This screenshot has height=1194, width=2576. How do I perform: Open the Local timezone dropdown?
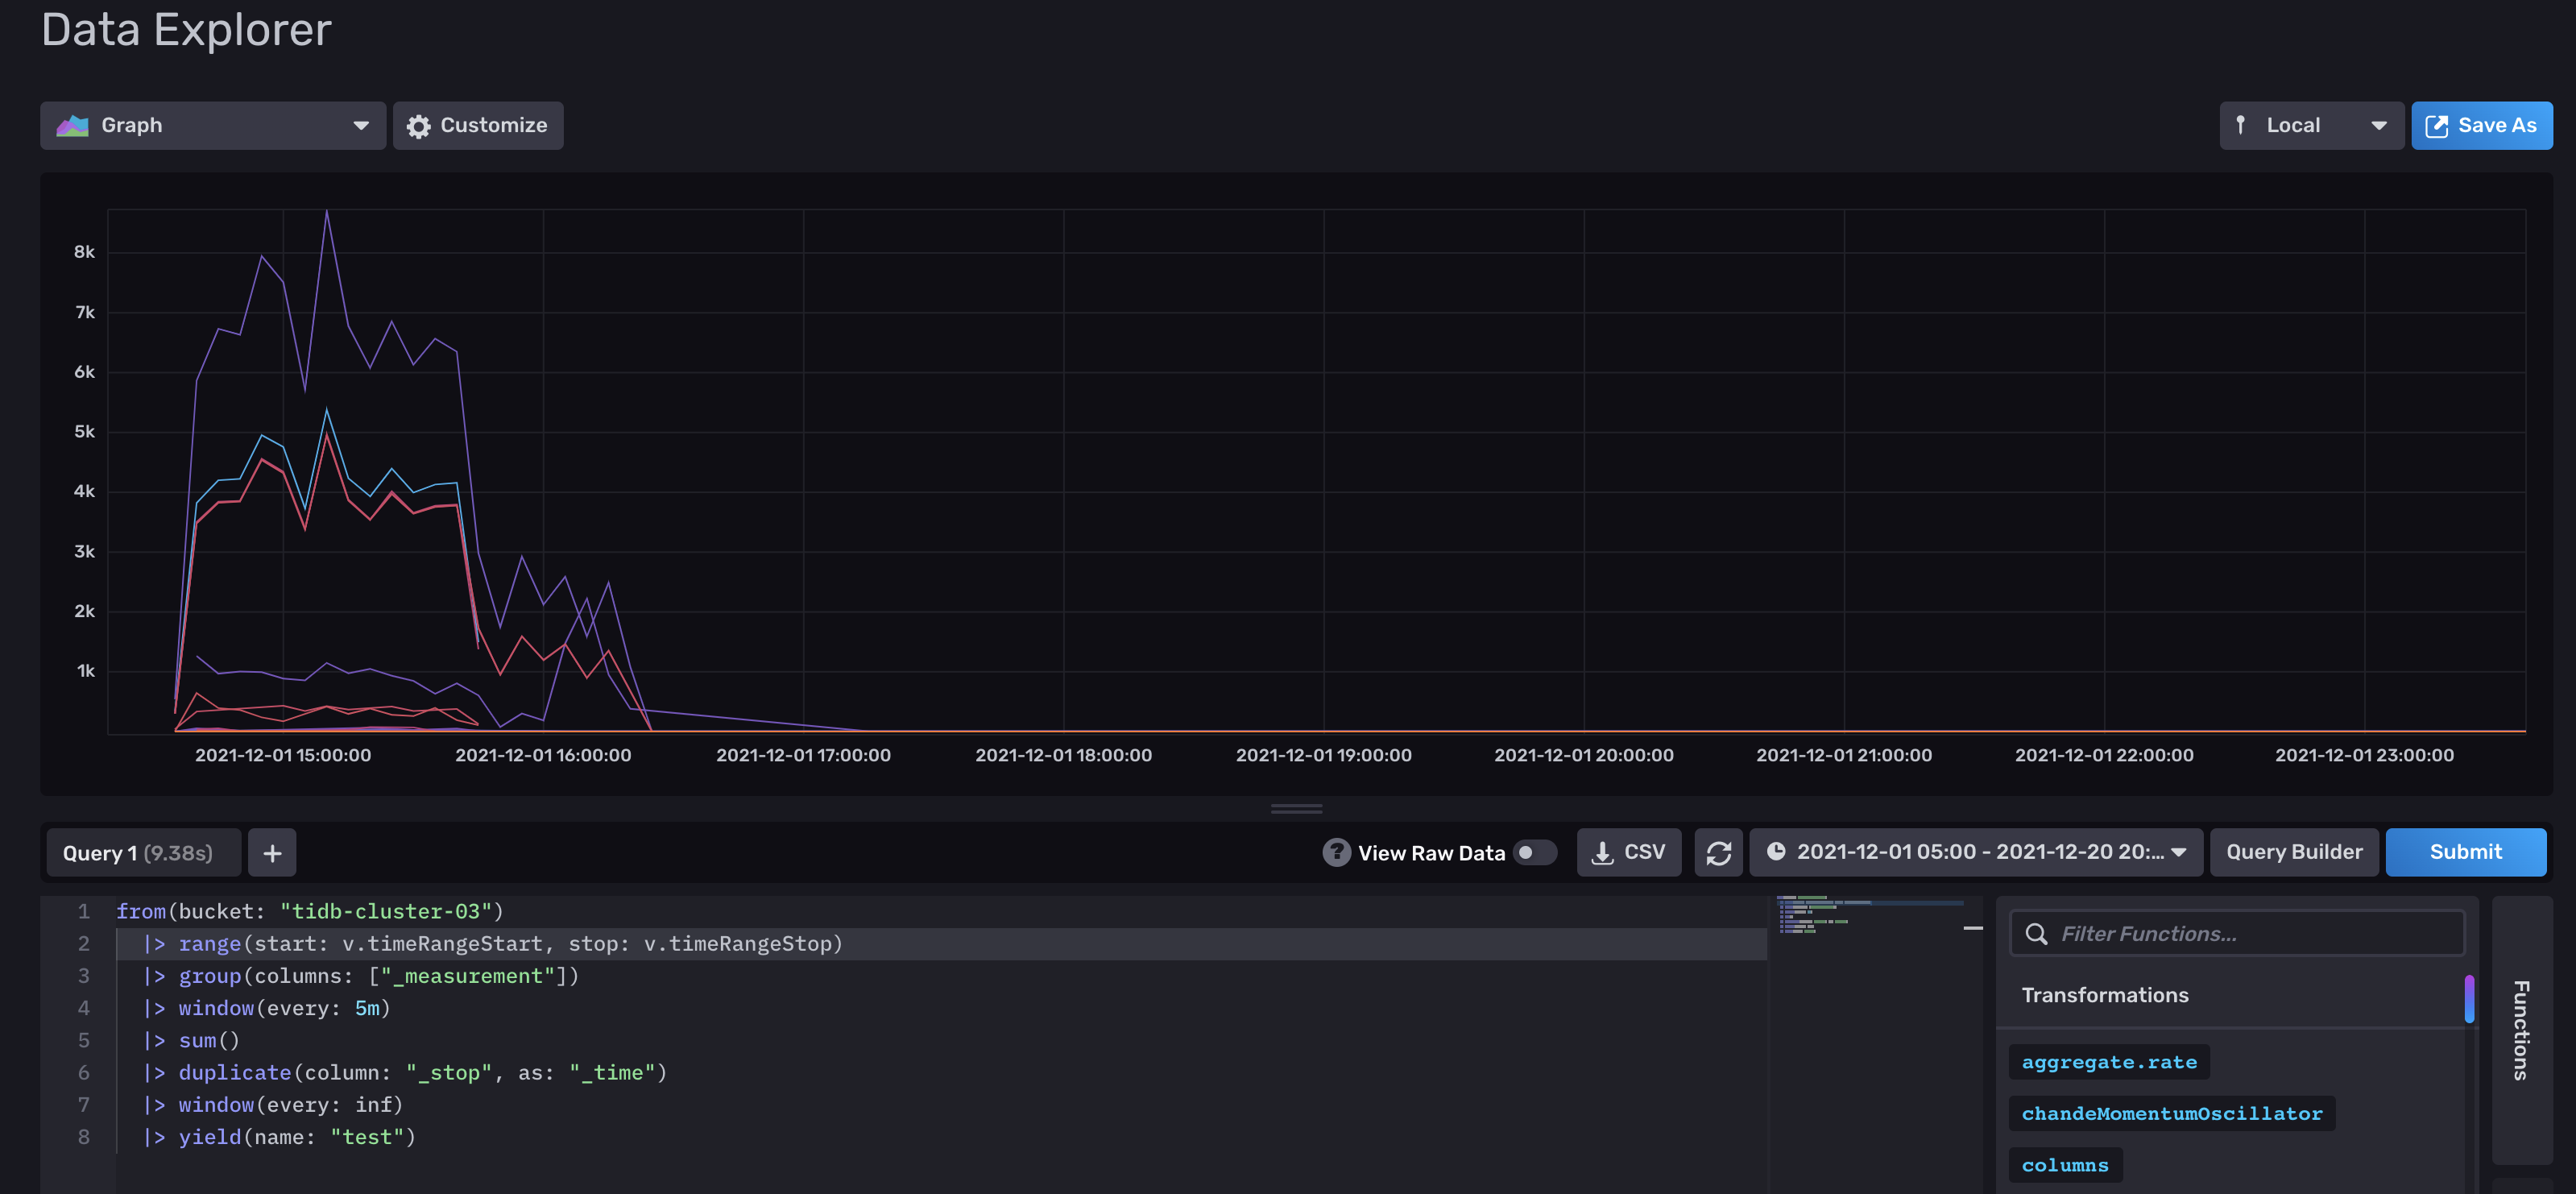[2311, 126]
